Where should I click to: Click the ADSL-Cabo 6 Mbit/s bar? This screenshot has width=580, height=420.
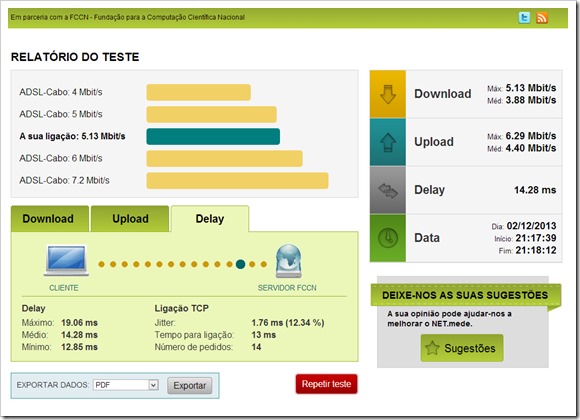point(225,159)
